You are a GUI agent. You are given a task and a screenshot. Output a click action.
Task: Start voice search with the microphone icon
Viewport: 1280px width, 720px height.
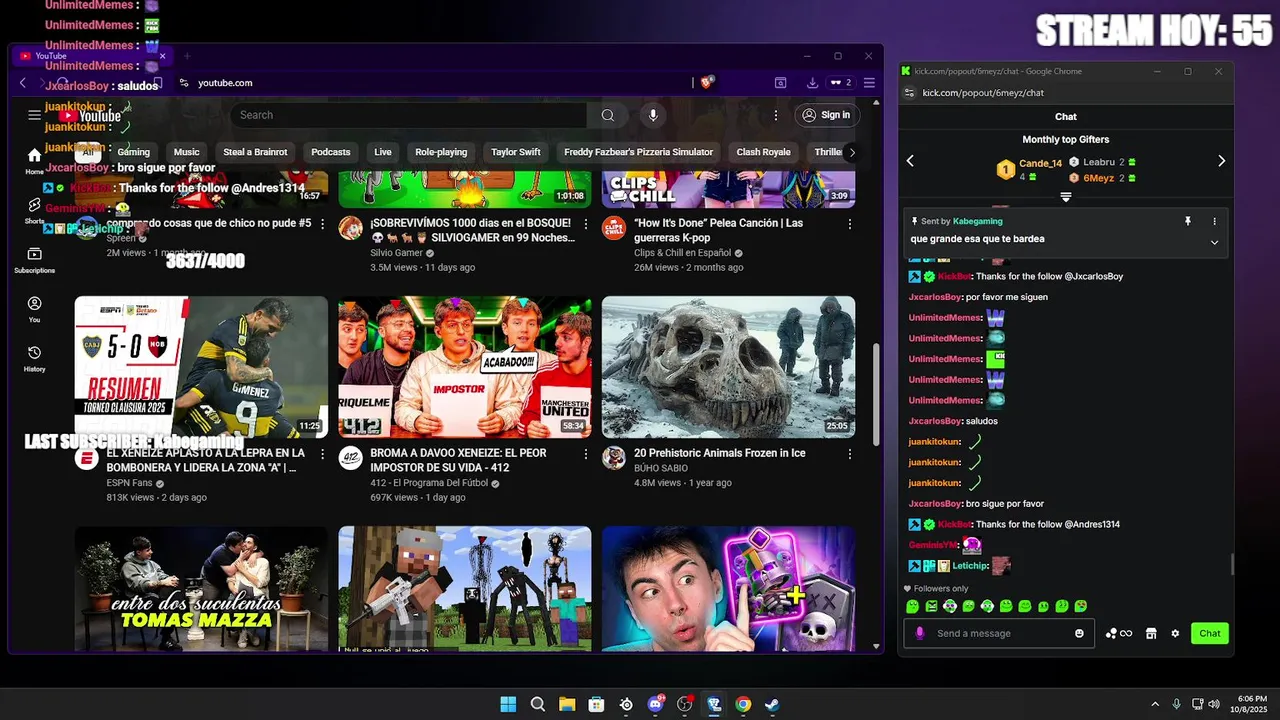click(653, 115)
